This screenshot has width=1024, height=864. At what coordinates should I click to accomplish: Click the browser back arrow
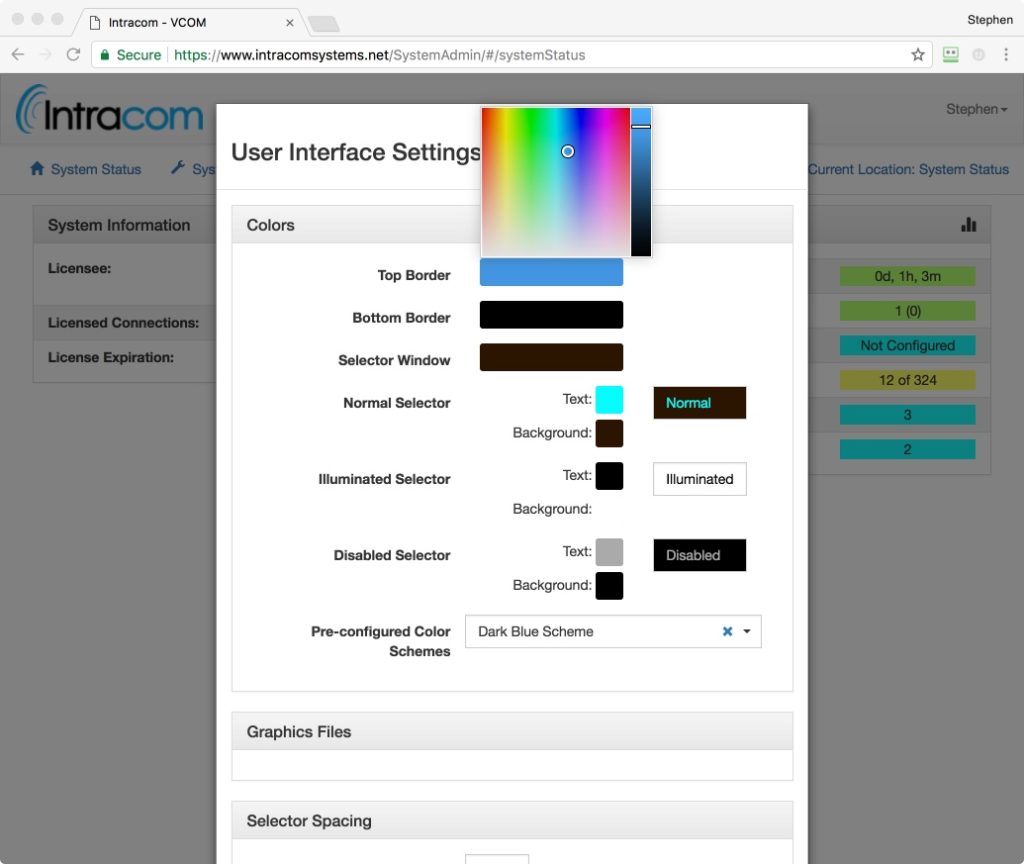tap(18, 55)
